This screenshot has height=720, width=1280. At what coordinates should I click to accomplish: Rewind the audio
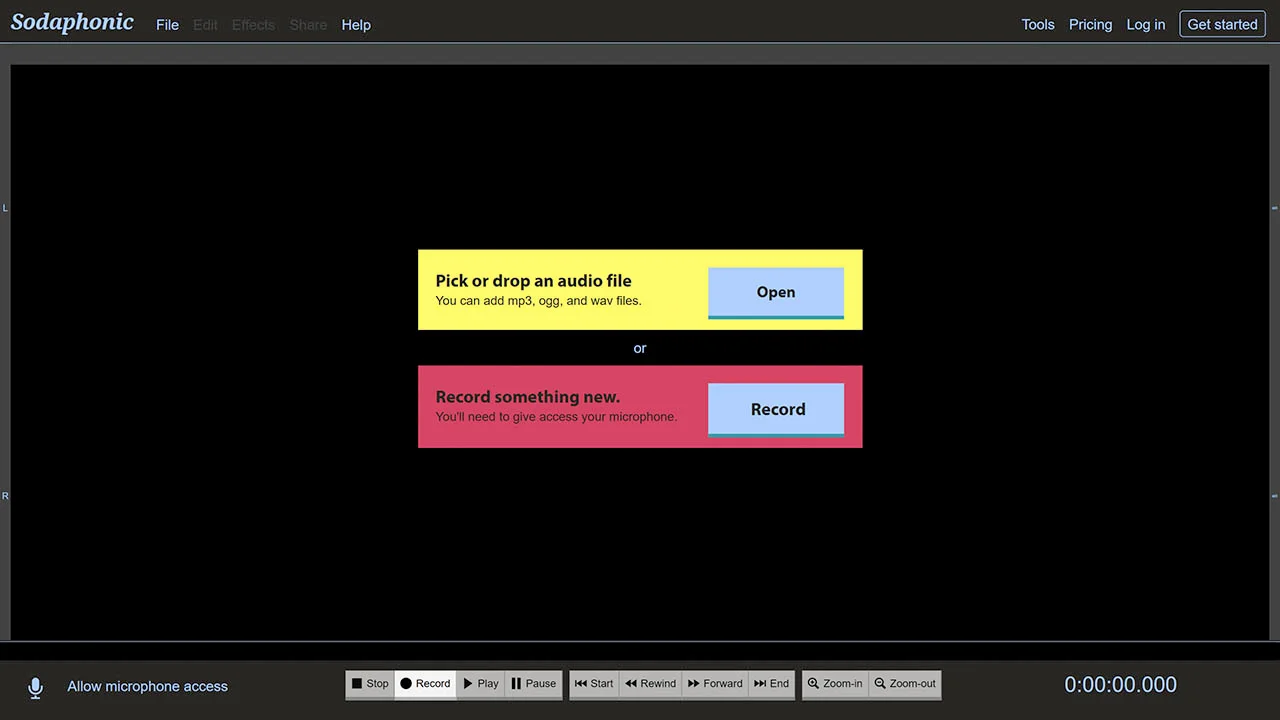[x=650, y=684]
